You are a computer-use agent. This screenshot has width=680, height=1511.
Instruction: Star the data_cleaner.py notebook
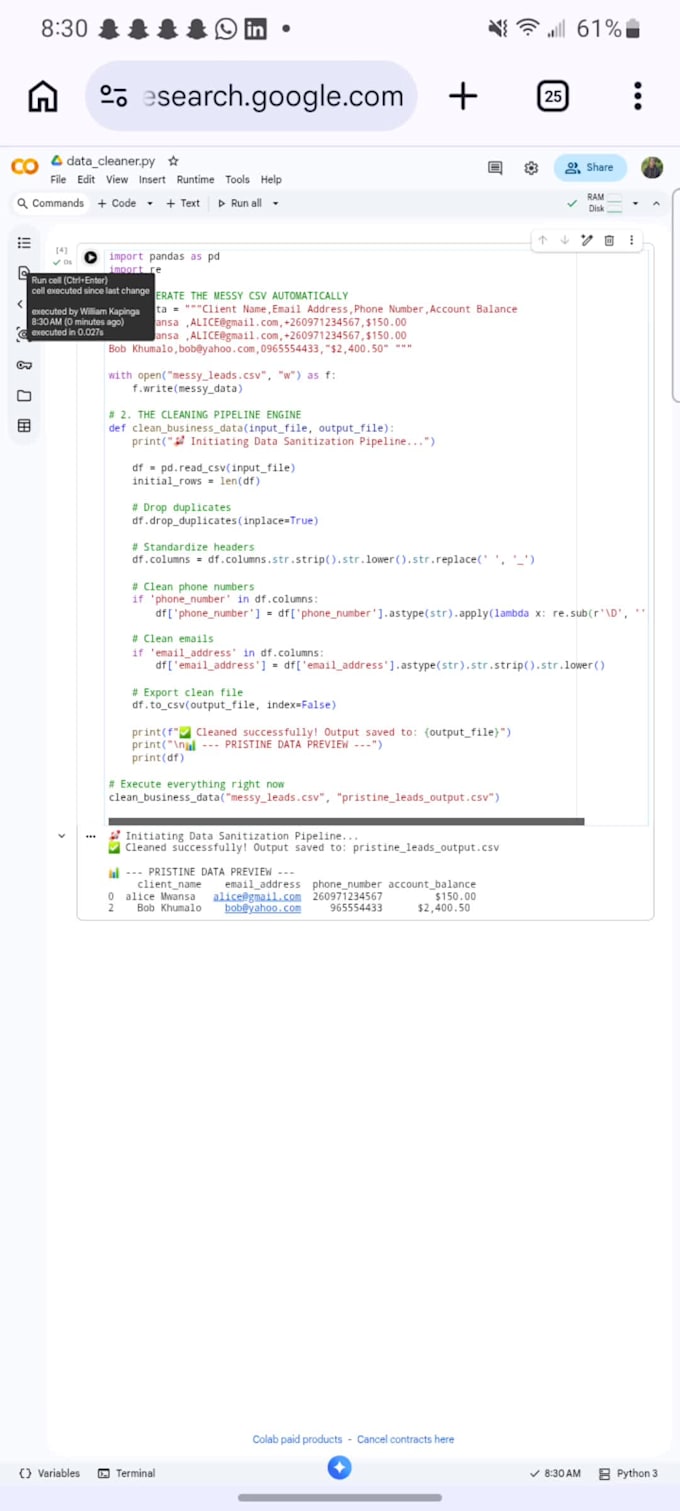173,160
